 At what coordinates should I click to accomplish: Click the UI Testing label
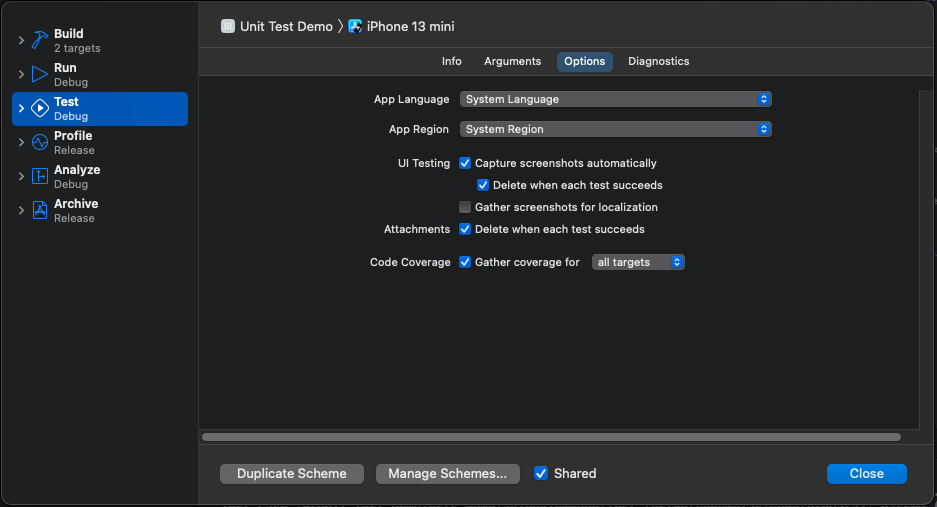(424, 163)
